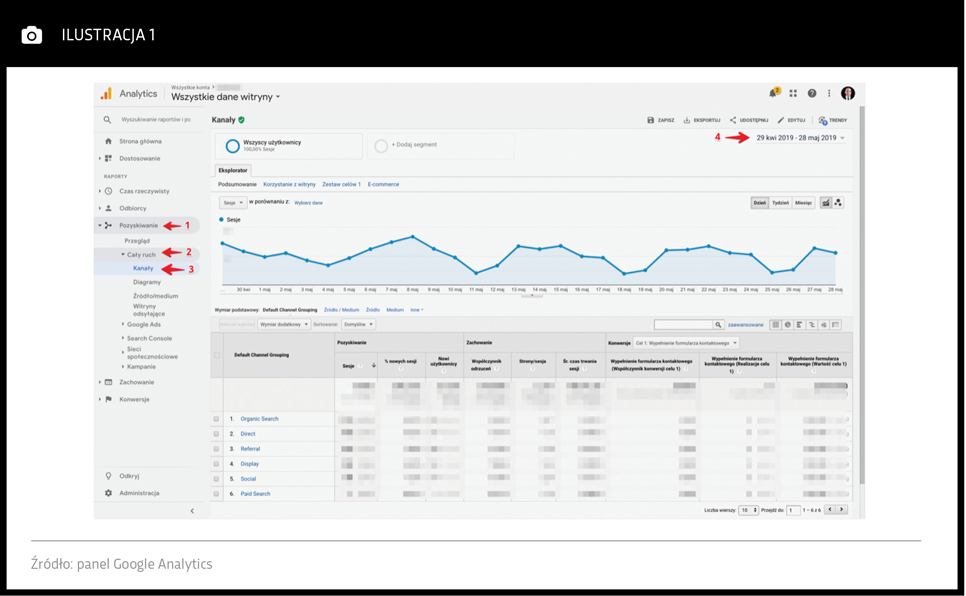Click the Eksportuj export icon
The width and height of the screenshot is (966, 596).
pos(687,120)
